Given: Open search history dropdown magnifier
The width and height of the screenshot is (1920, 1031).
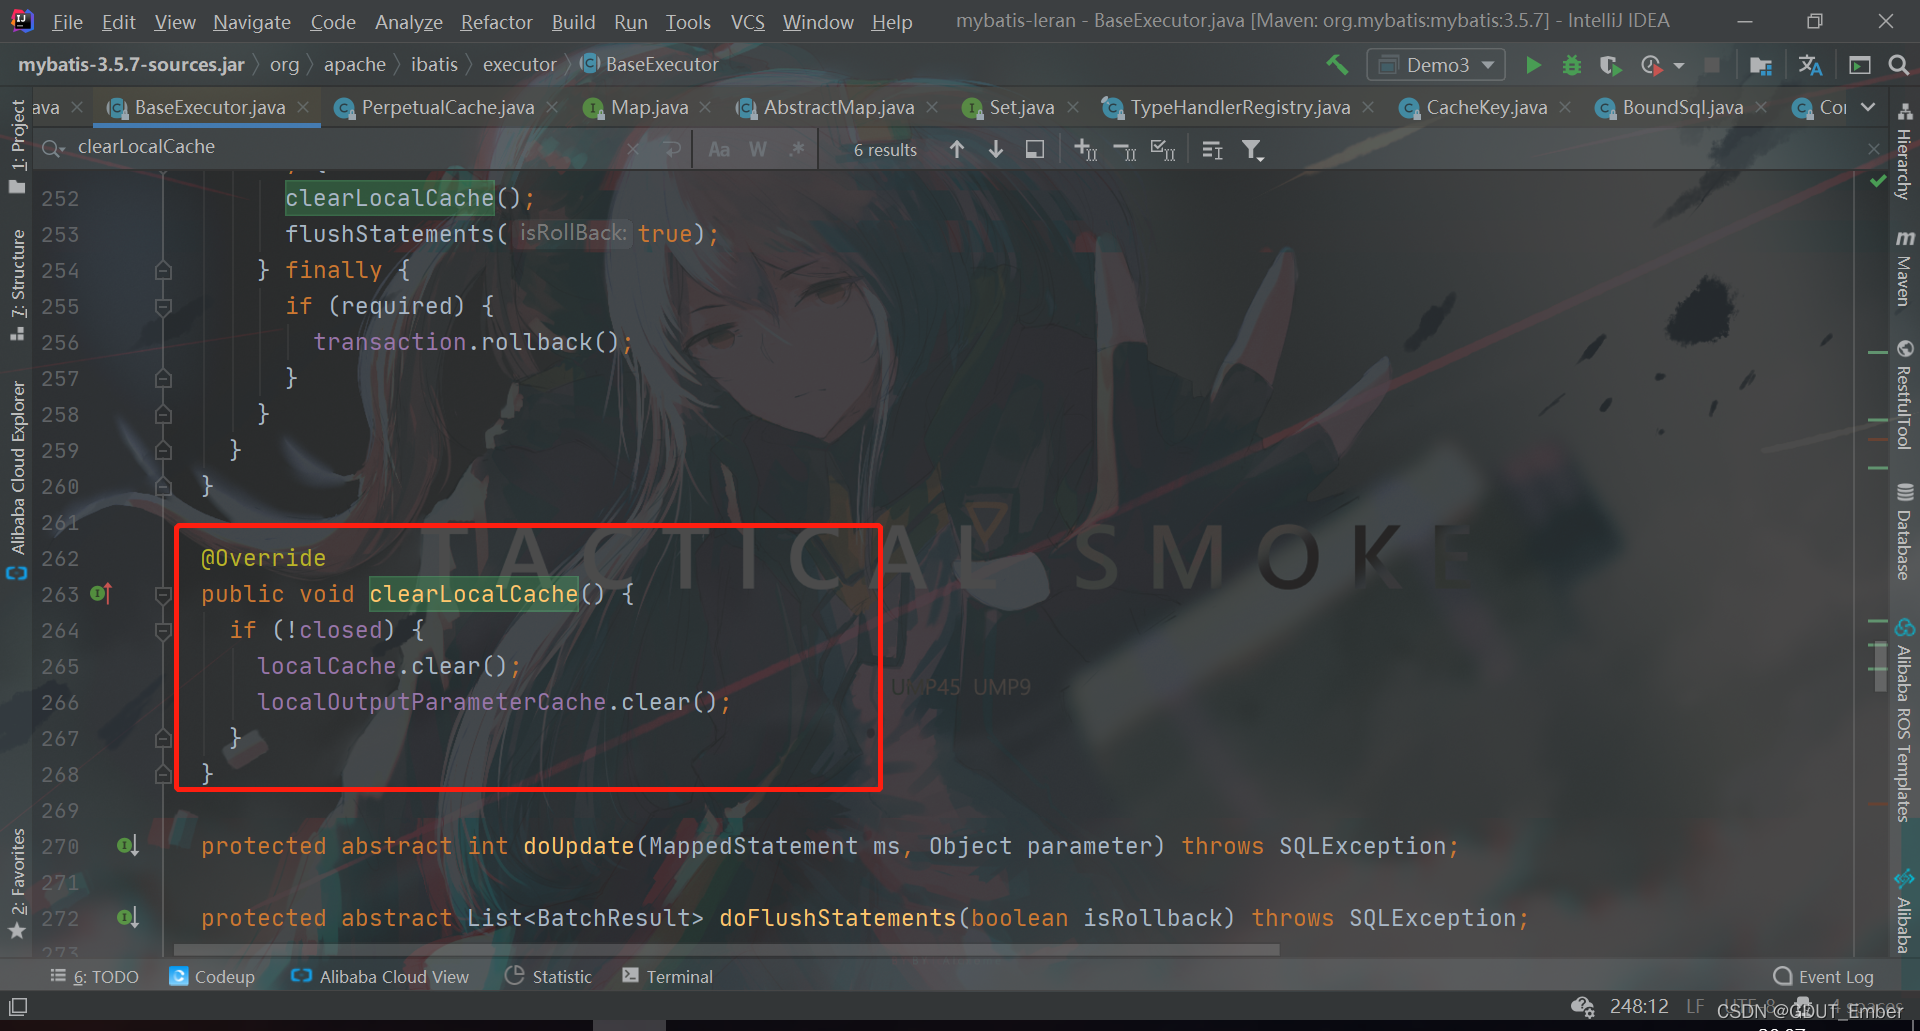Looking at the screenshot, I should point(53,148).
